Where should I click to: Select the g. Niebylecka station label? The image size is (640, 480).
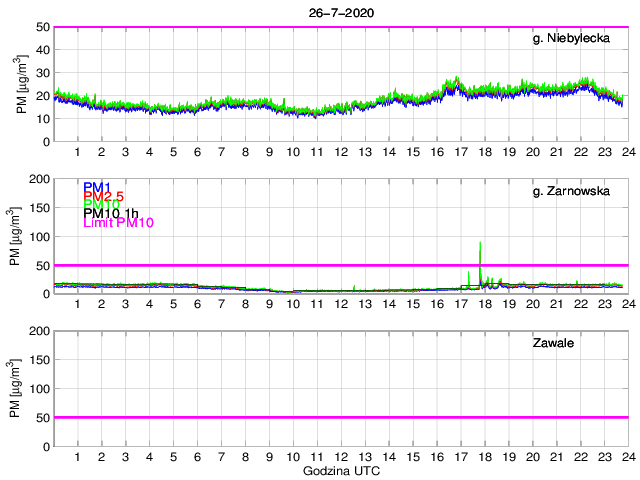577,39
